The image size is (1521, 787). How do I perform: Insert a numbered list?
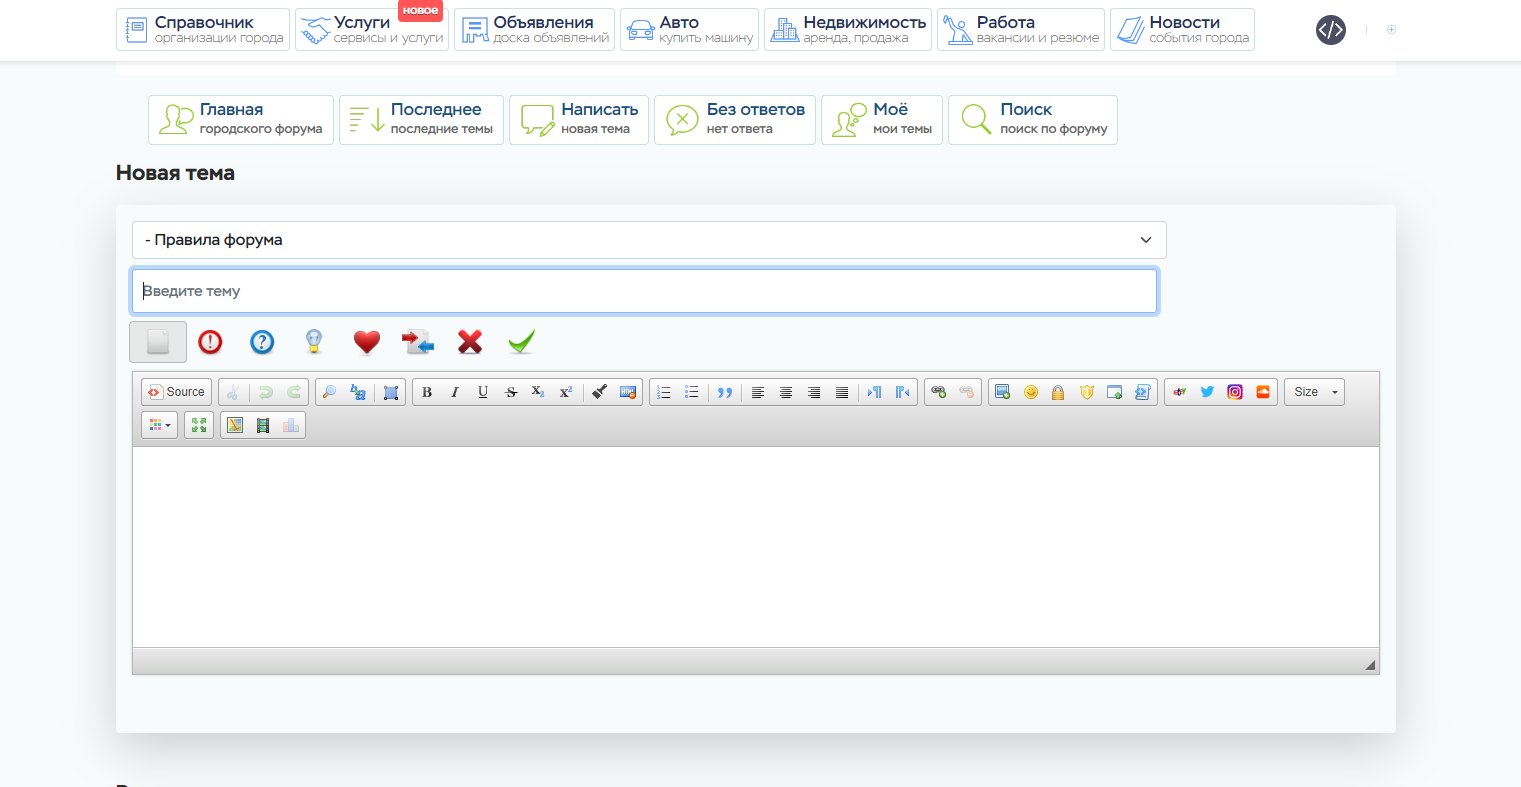[663, 392]
